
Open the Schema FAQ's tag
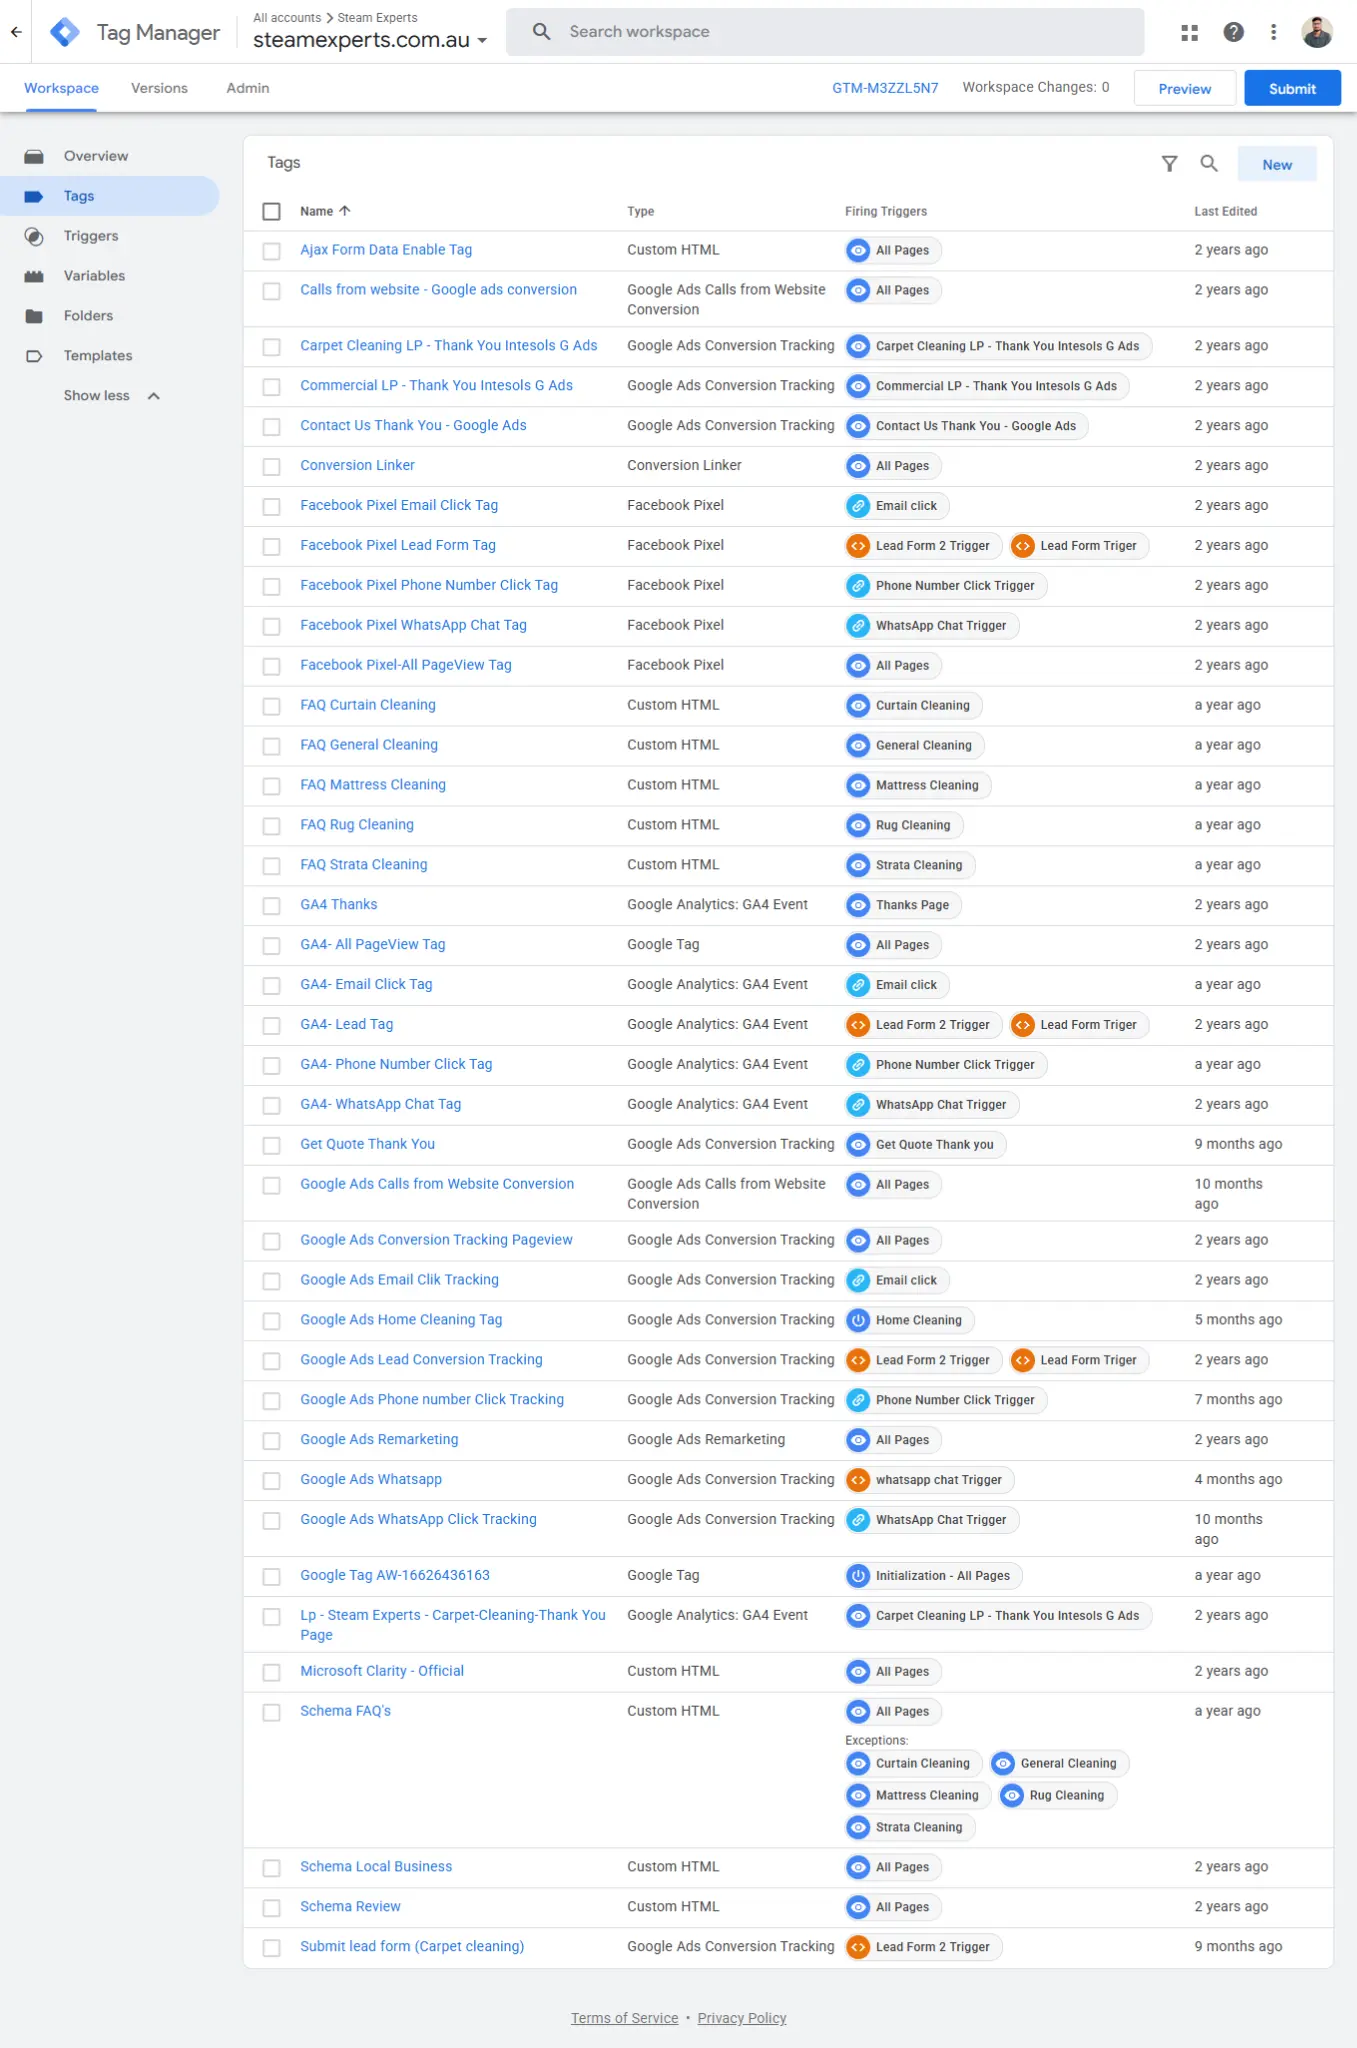345,1711
